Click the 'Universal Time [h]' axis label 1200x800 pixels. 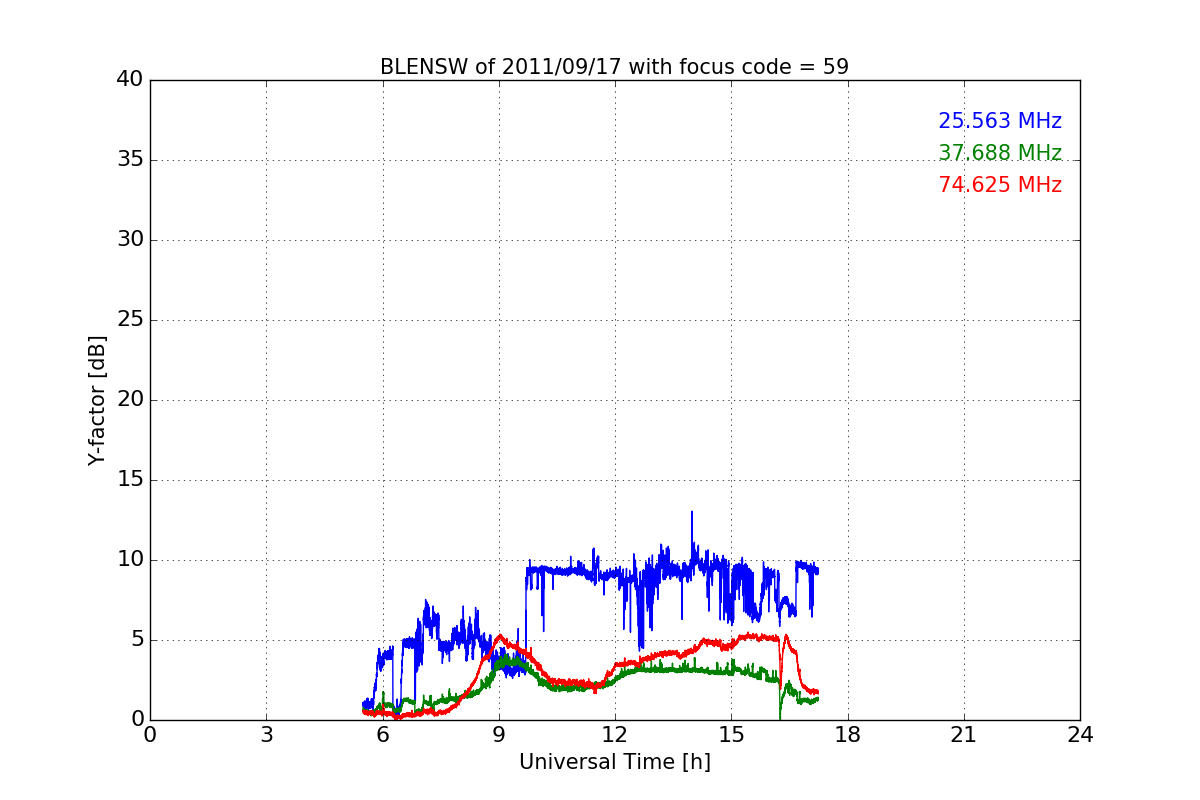pos(615,762)
